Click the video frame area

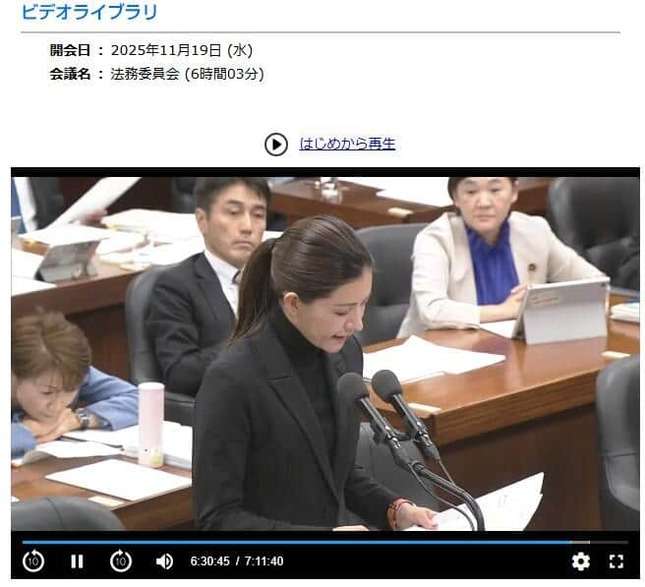325,354
